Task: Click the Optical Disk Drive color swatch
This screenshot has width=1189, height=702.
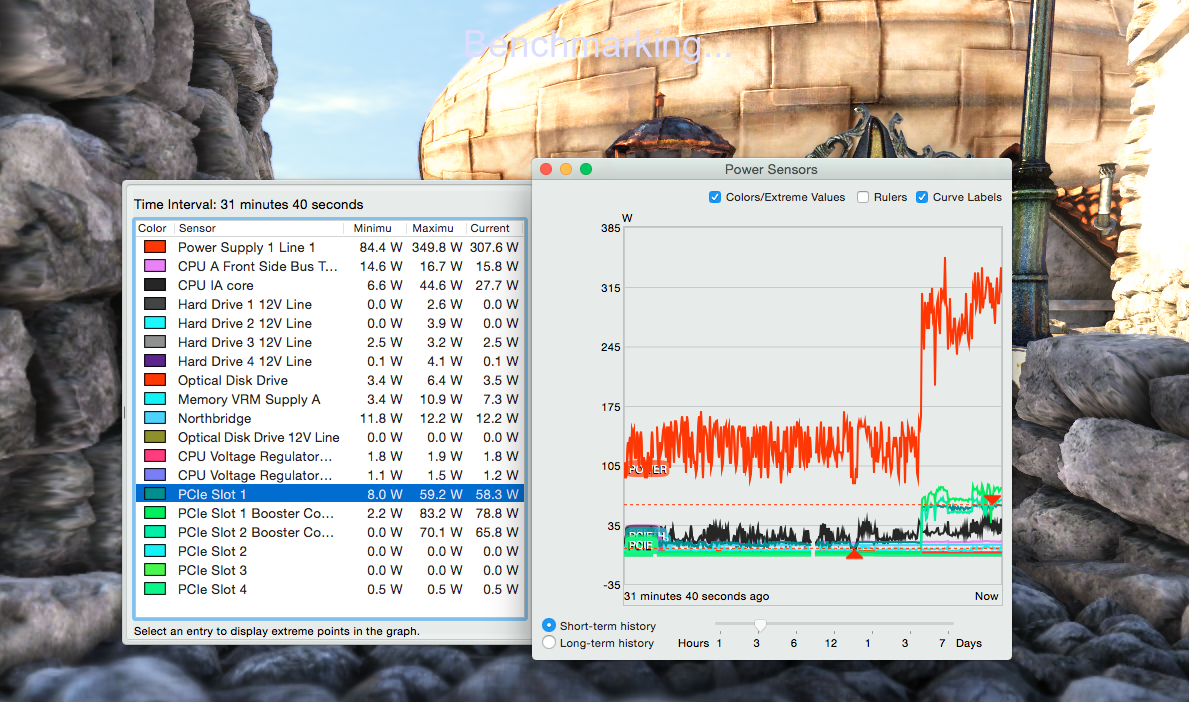Action: pos(155,379)
